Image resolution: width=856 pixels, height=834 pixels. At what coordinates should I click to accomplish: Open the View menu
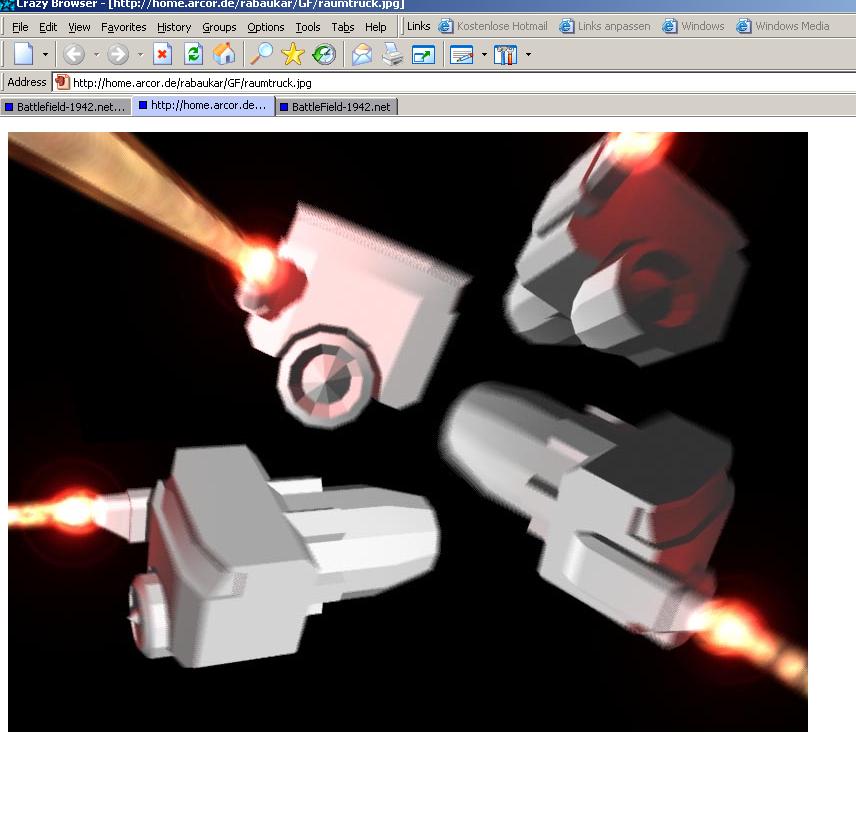click(79, 27)
